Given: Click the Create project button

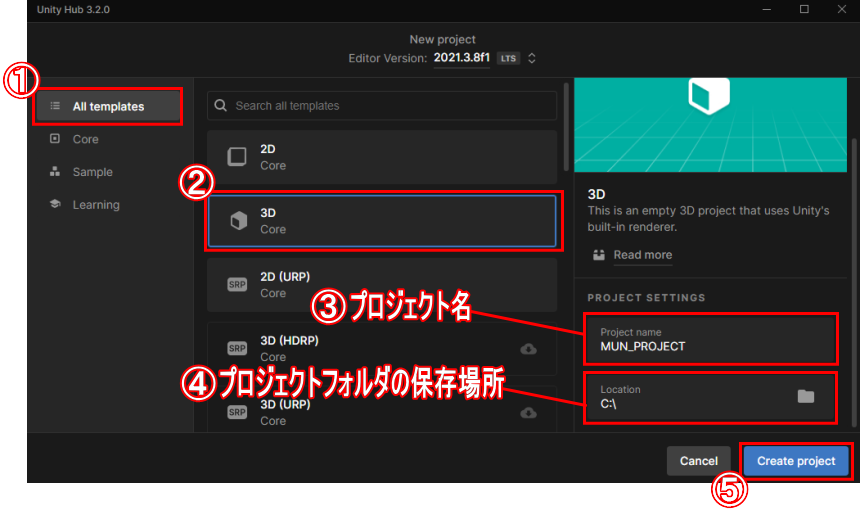Looking at the screenshot, I should [x=796, y=461].
